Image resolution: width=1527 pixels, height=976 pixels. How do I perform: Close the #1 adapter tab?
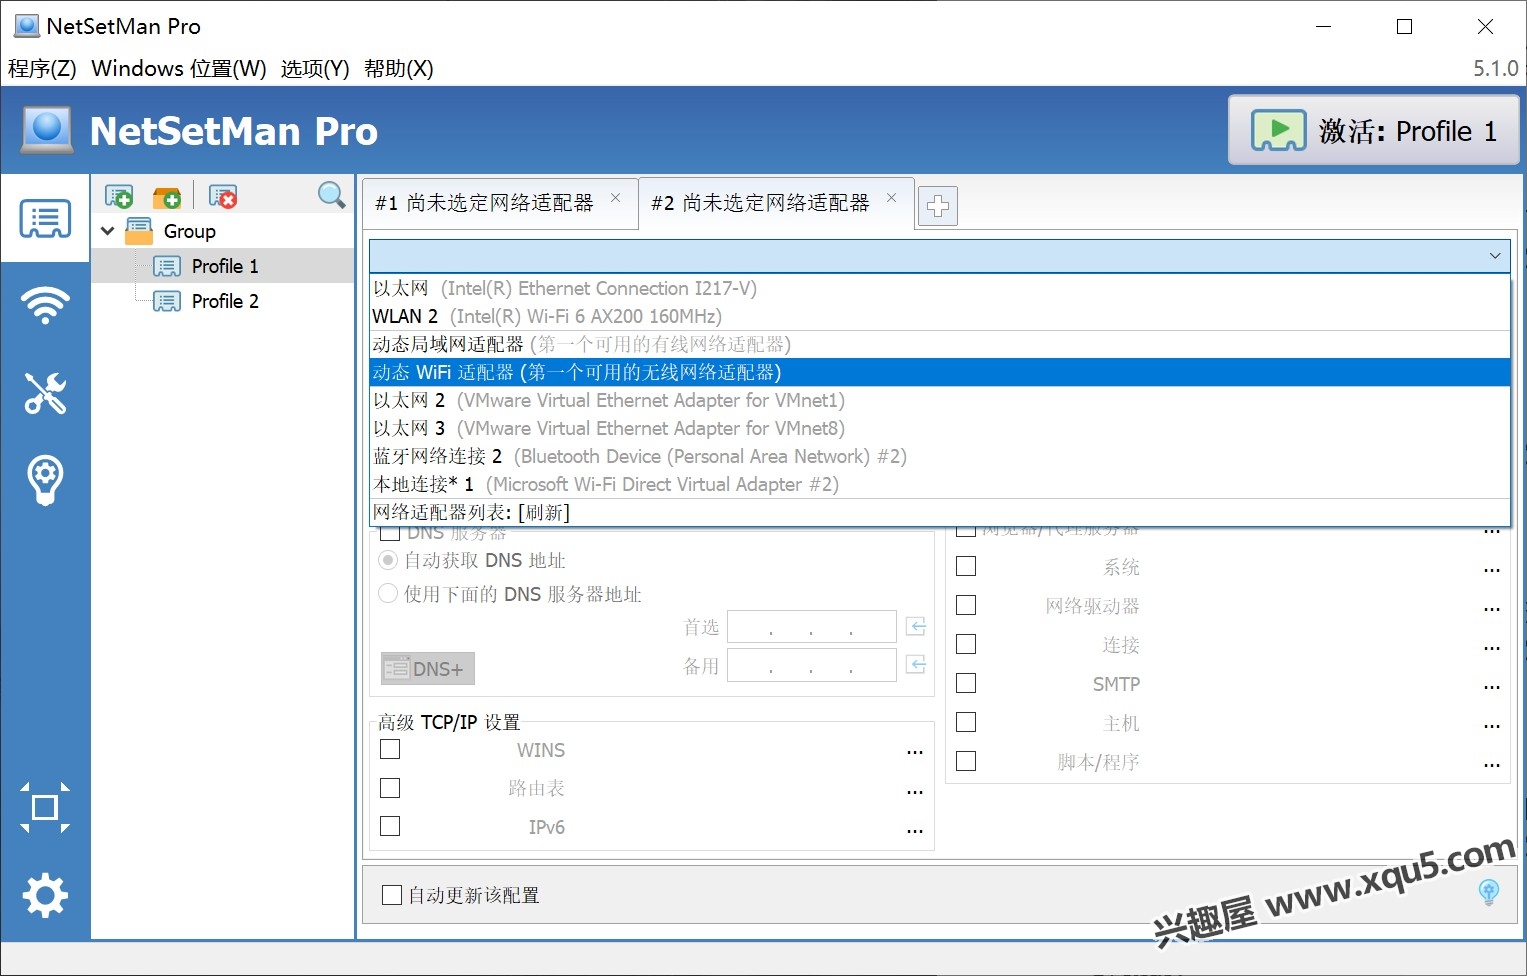pyautogui.click(x=616, y=198)
